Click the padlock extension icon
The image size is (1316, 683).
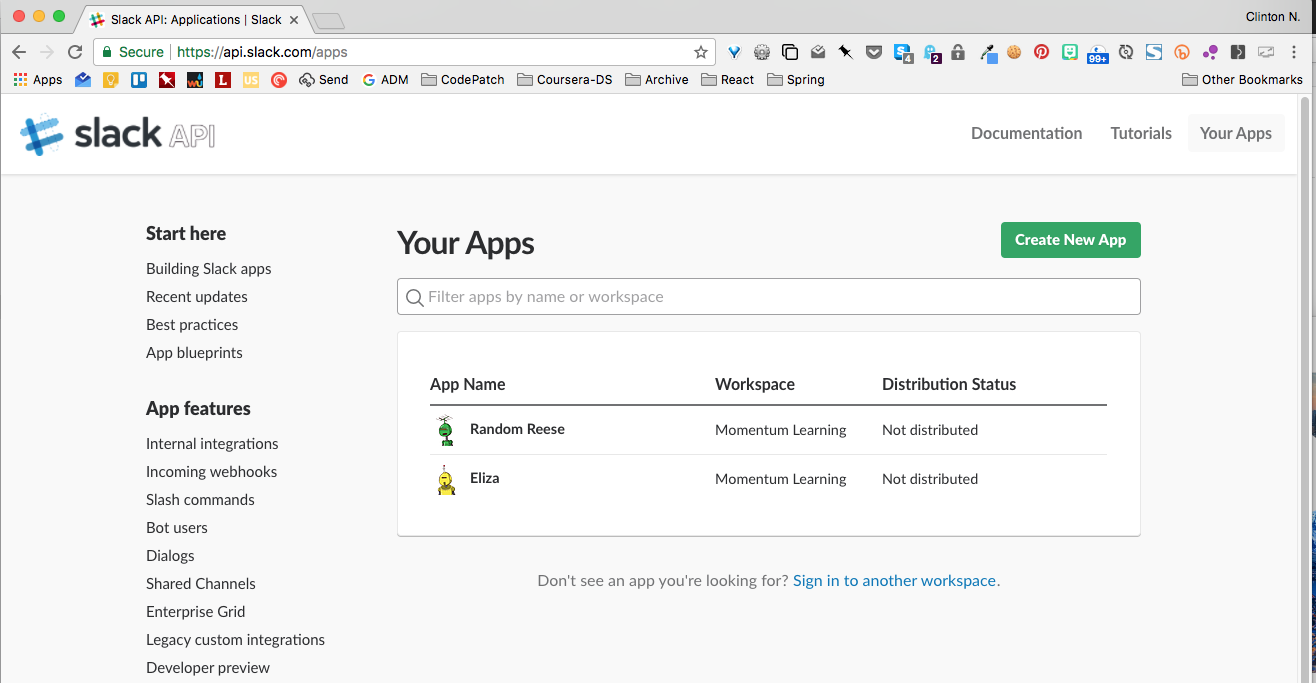point(957,51)
